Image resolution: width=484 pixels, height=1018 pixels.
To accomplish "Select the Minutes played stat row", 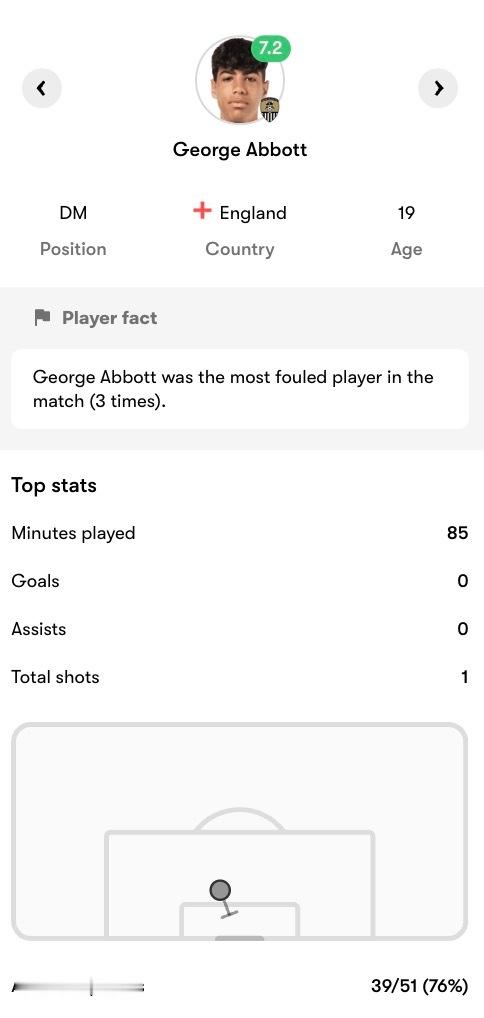I will point(240,533).
